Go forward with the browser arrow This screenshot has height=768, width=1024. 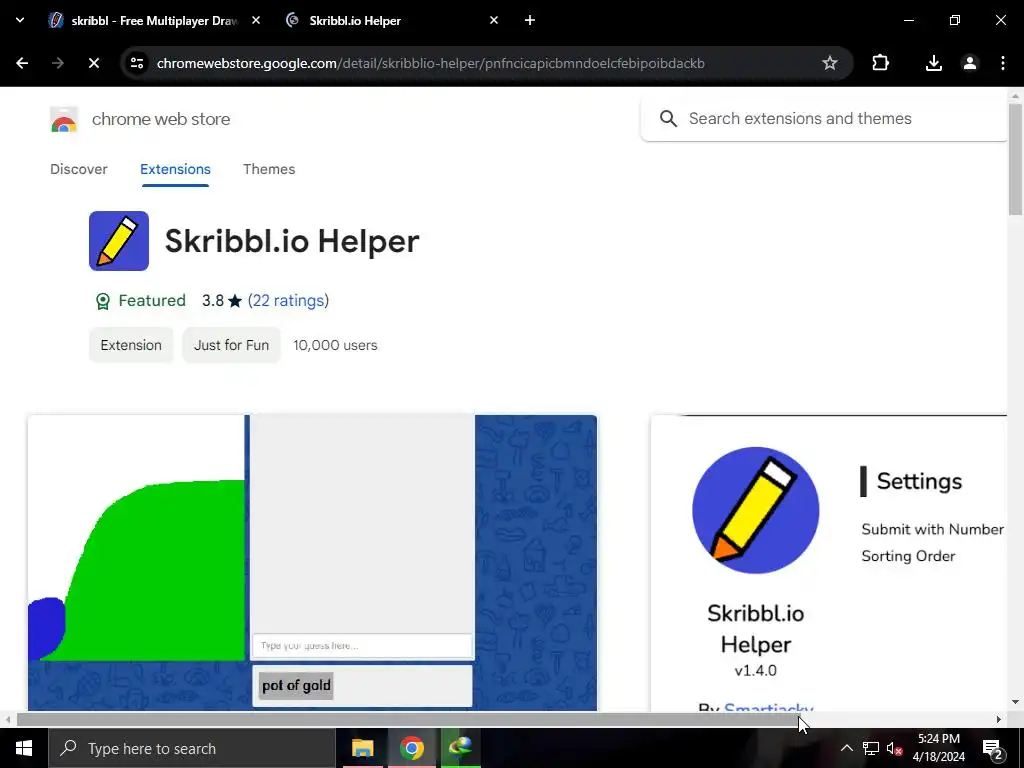(58, 63)
